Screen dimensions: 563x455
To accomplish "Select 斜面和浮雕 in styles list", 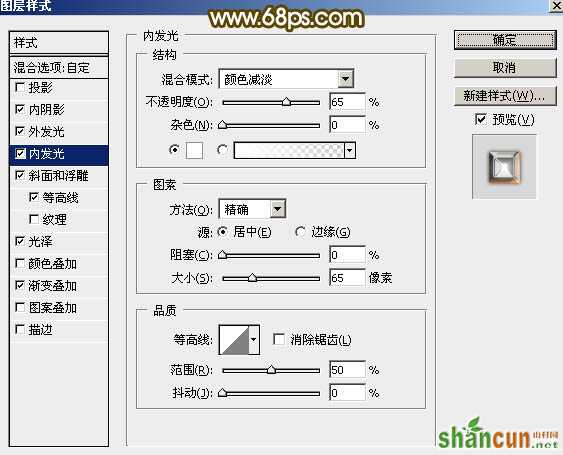I will 59,176.
